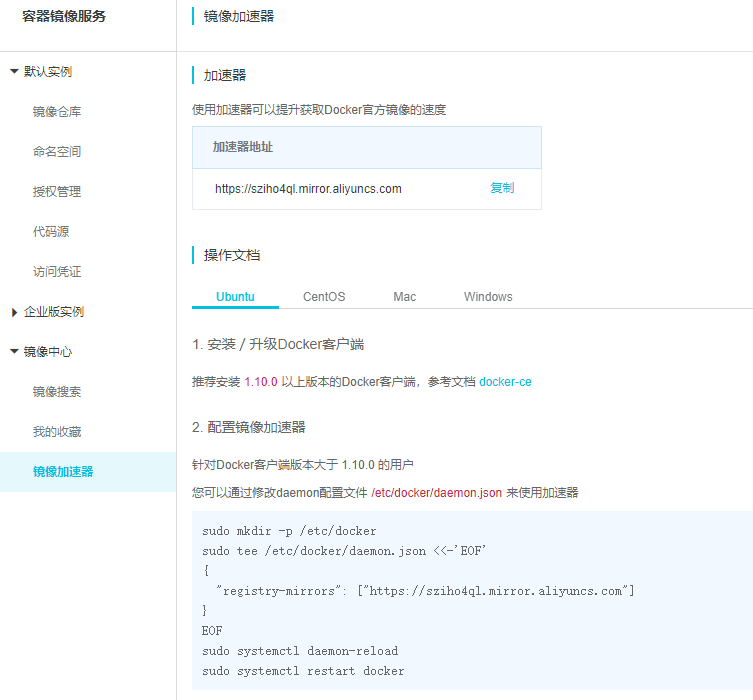Open 镜像仓库 in the sidebar
Screen dimensions: 753x700
point(57,112)
